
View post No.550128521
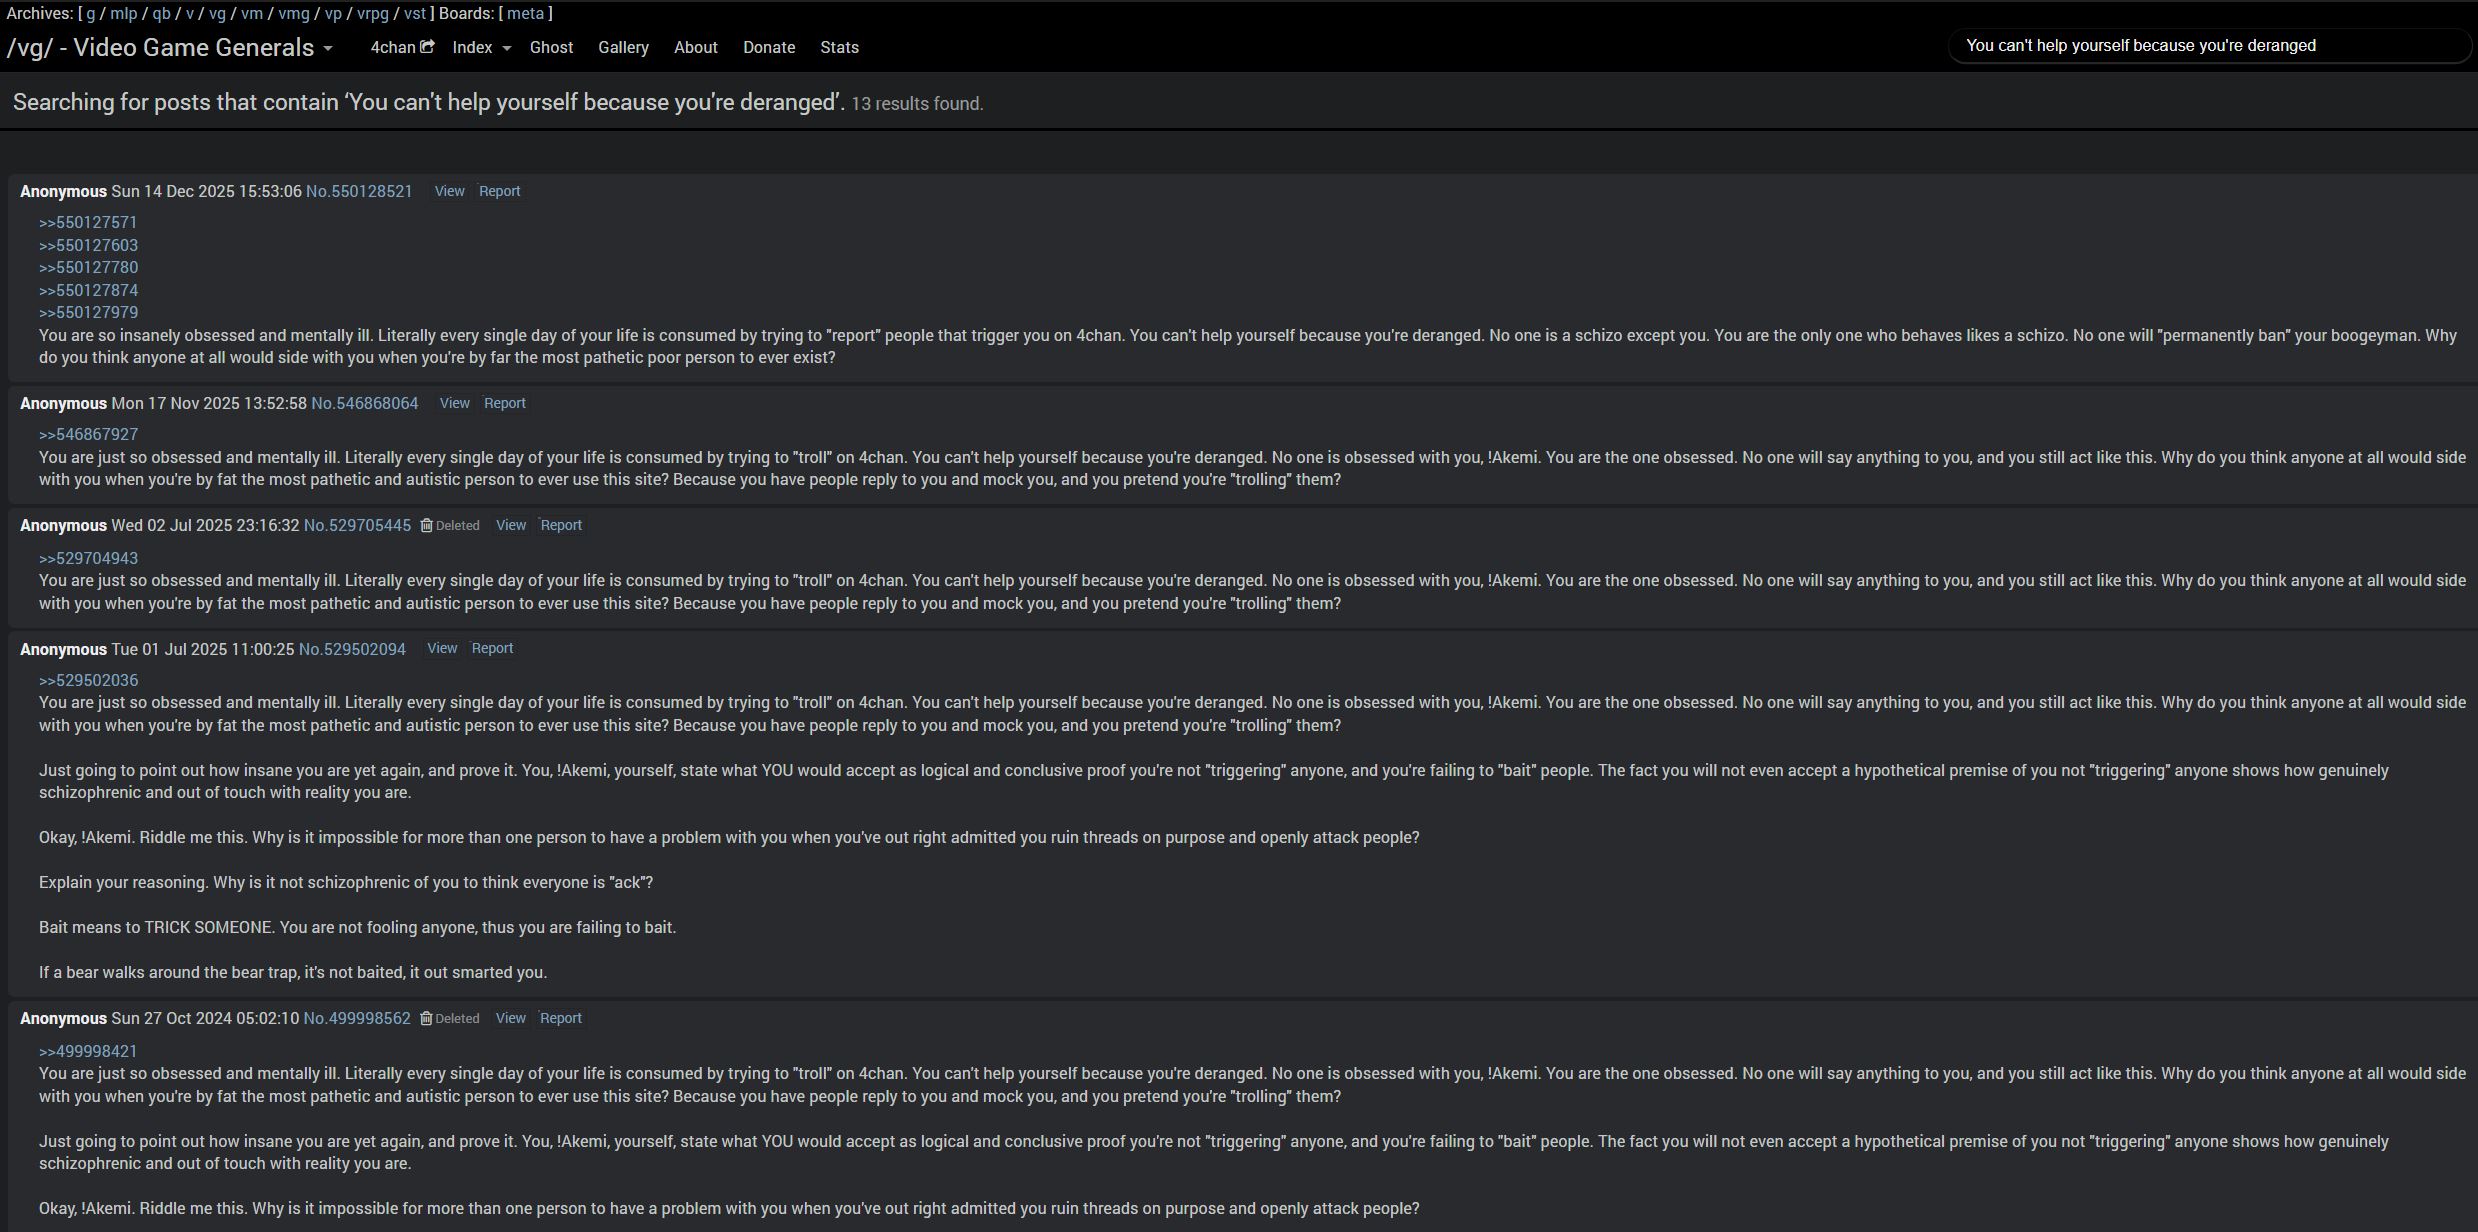pyautogui.click(x=449, y=191)
